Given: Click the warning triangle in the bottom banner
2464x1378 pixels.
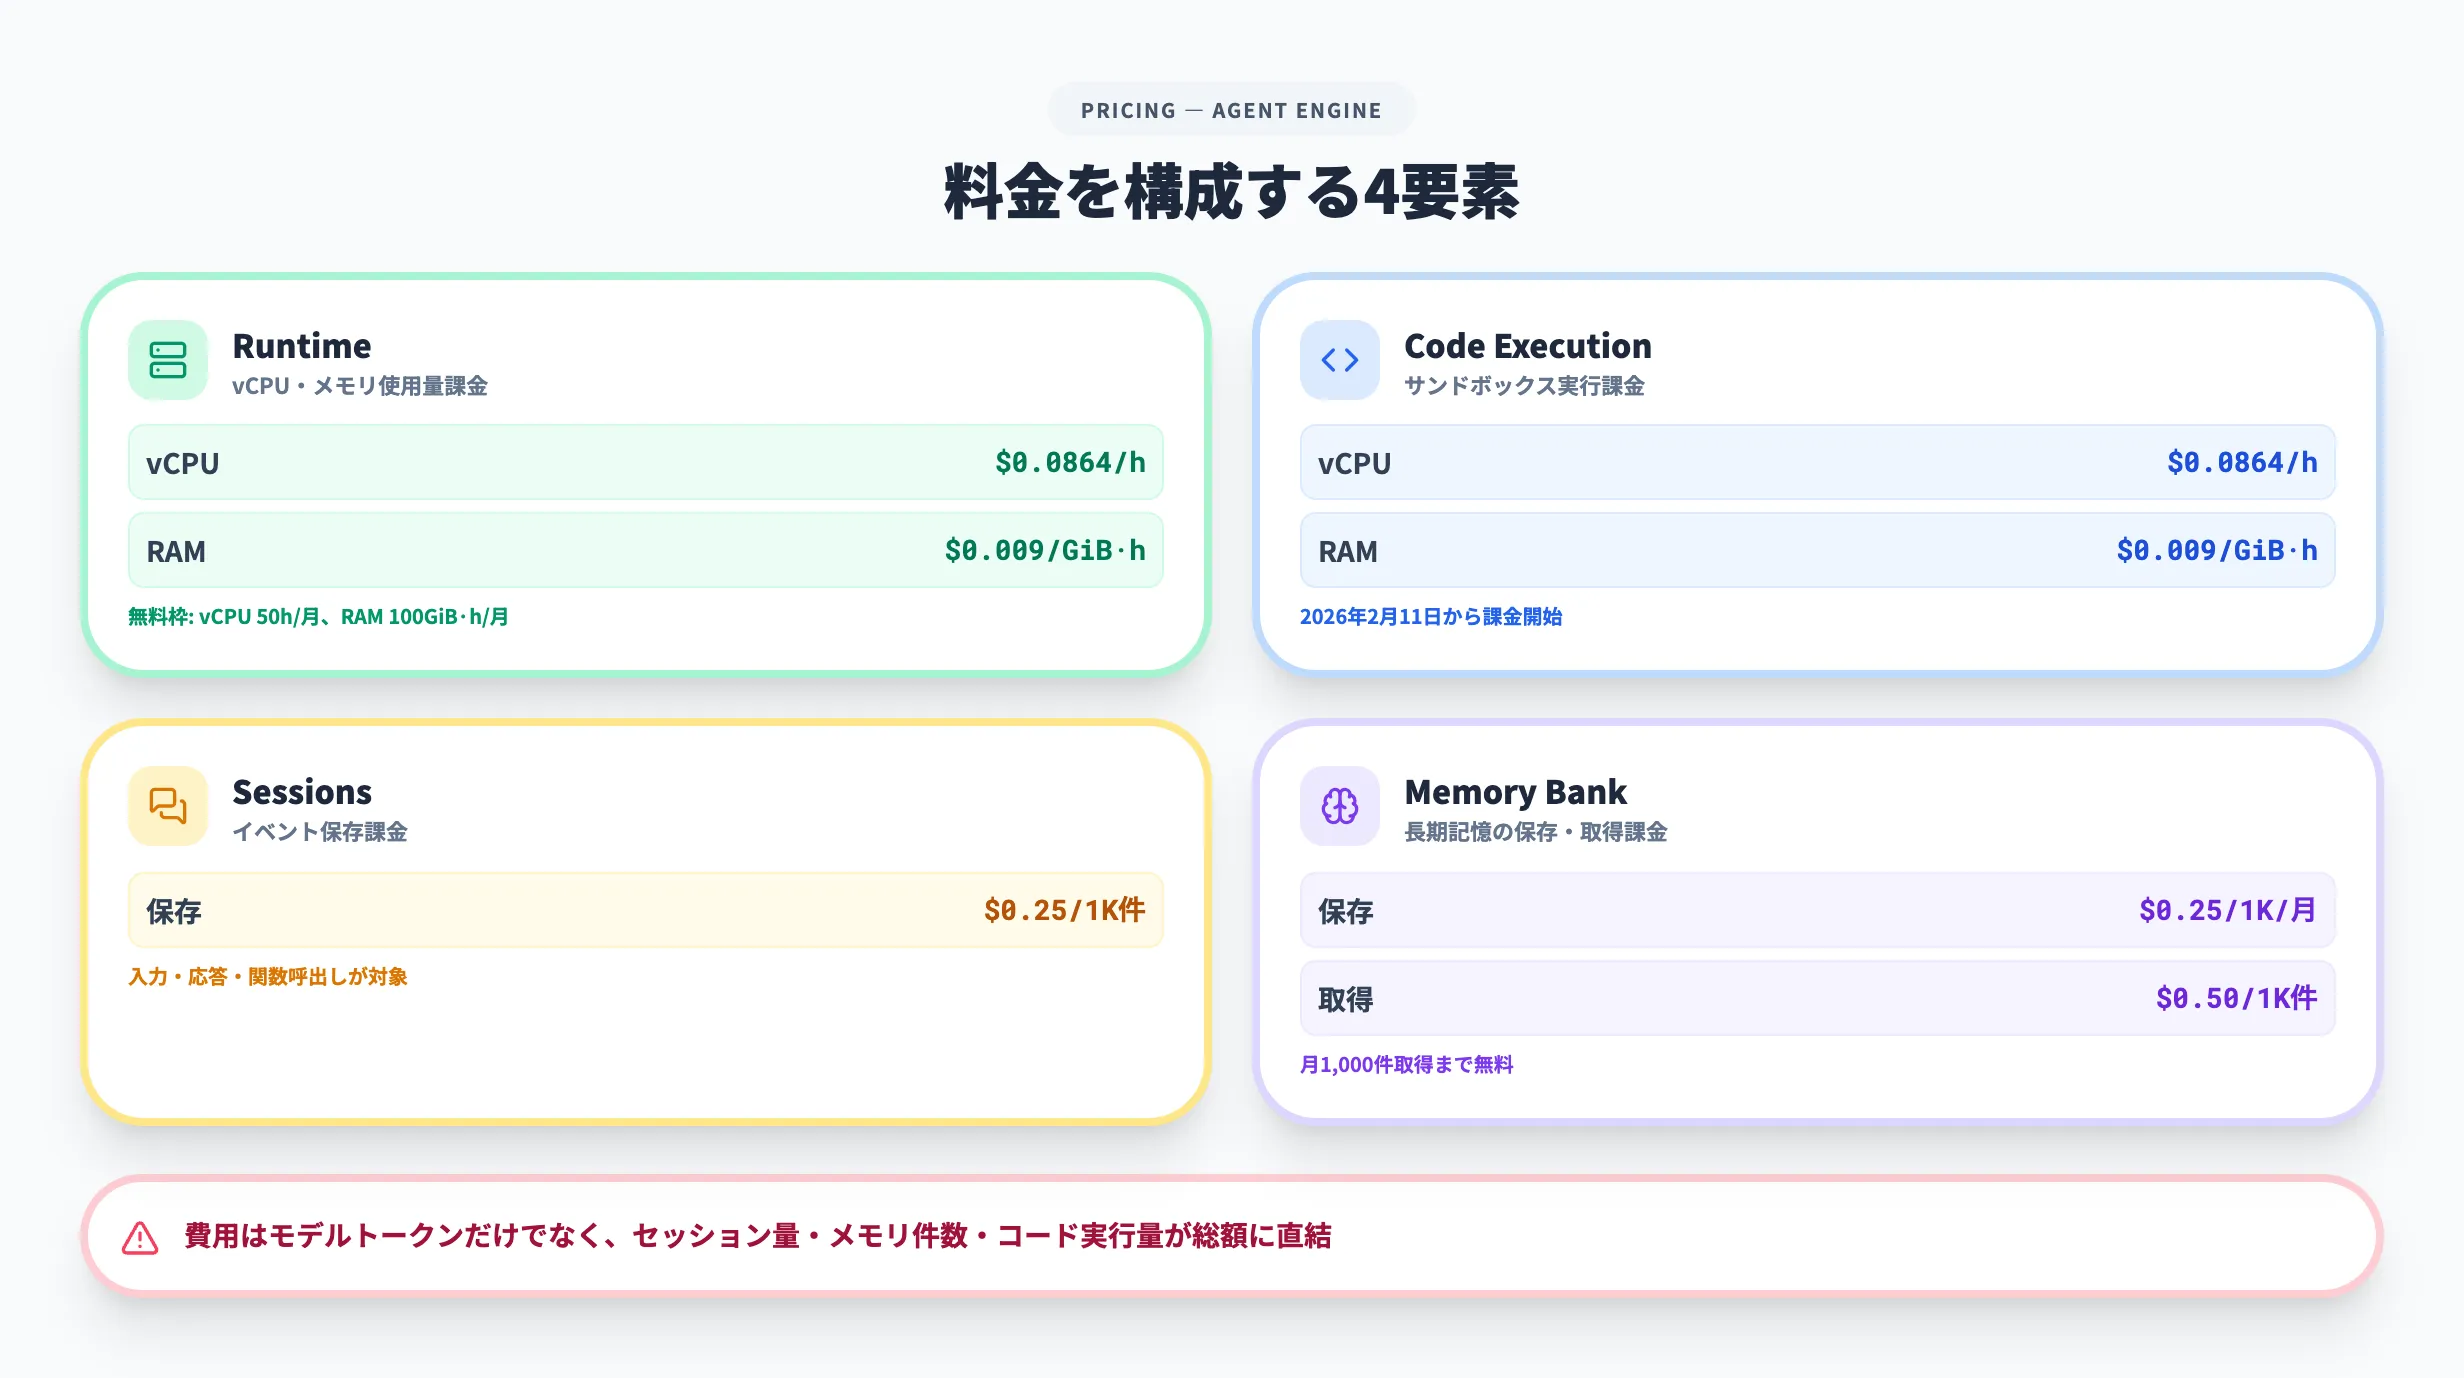Looking at the screenshot, I should coord(137,1236).
